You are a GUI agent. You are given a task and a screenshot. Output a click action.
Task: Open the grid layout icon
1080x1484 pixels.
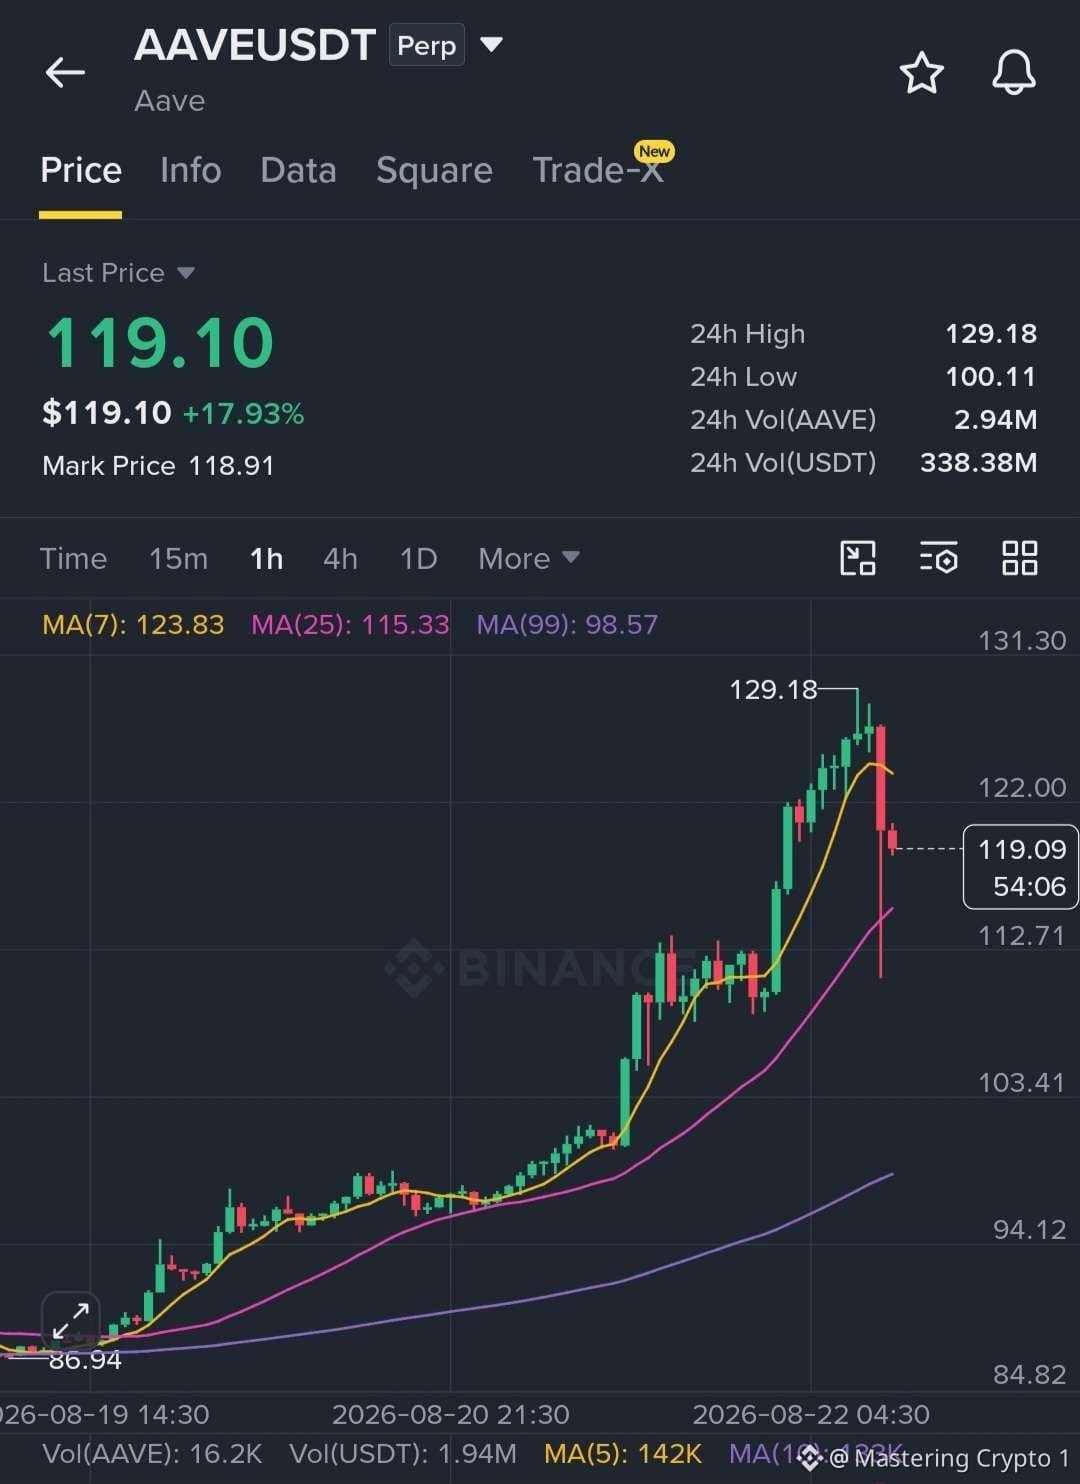(x=1020, y=558)
